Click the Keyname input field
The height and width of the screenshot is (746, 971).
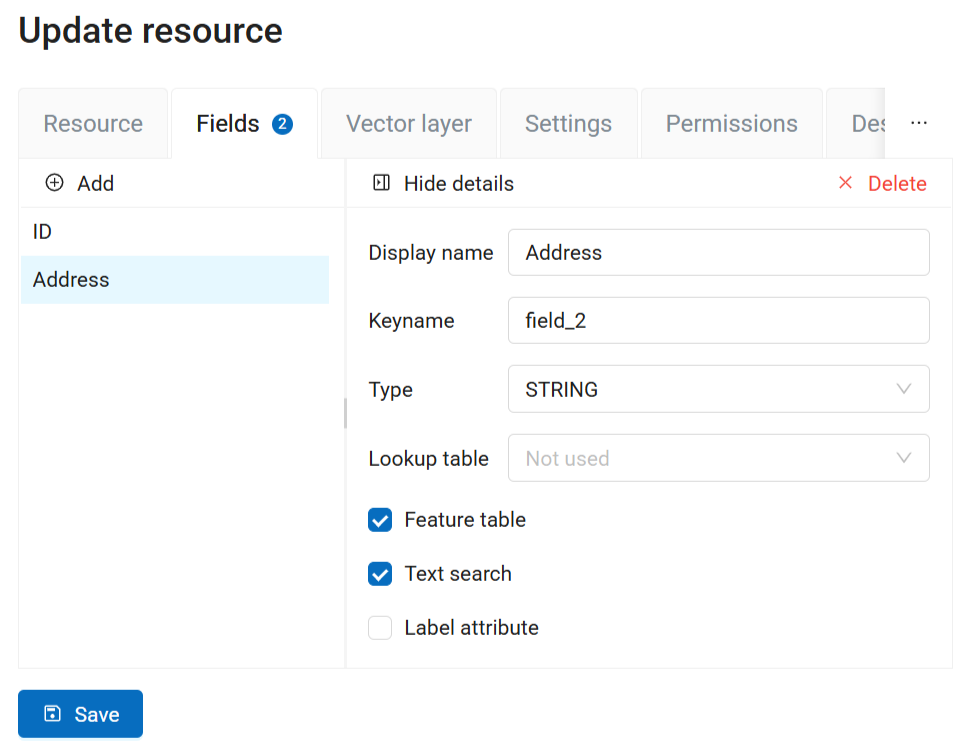pos(718,321)
